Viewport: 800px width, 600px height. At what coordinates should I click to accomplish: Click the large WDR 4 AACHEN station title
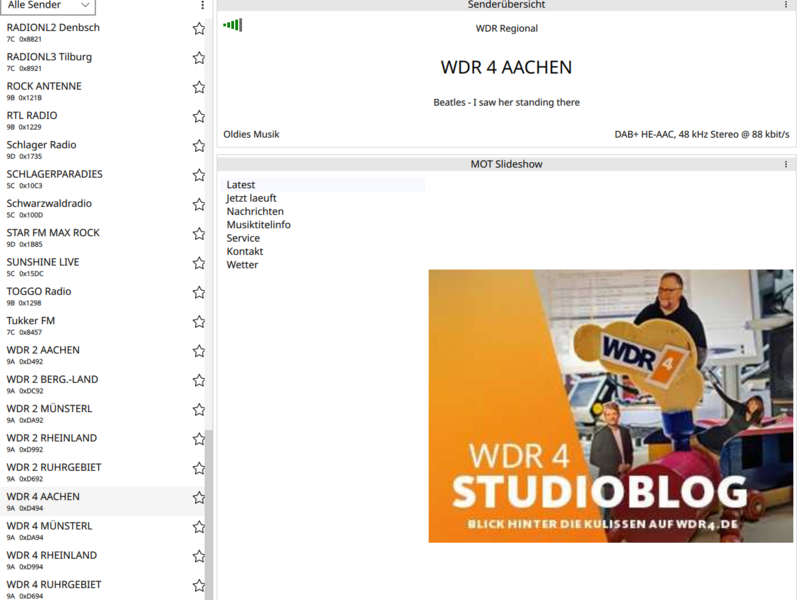[506, 67]
